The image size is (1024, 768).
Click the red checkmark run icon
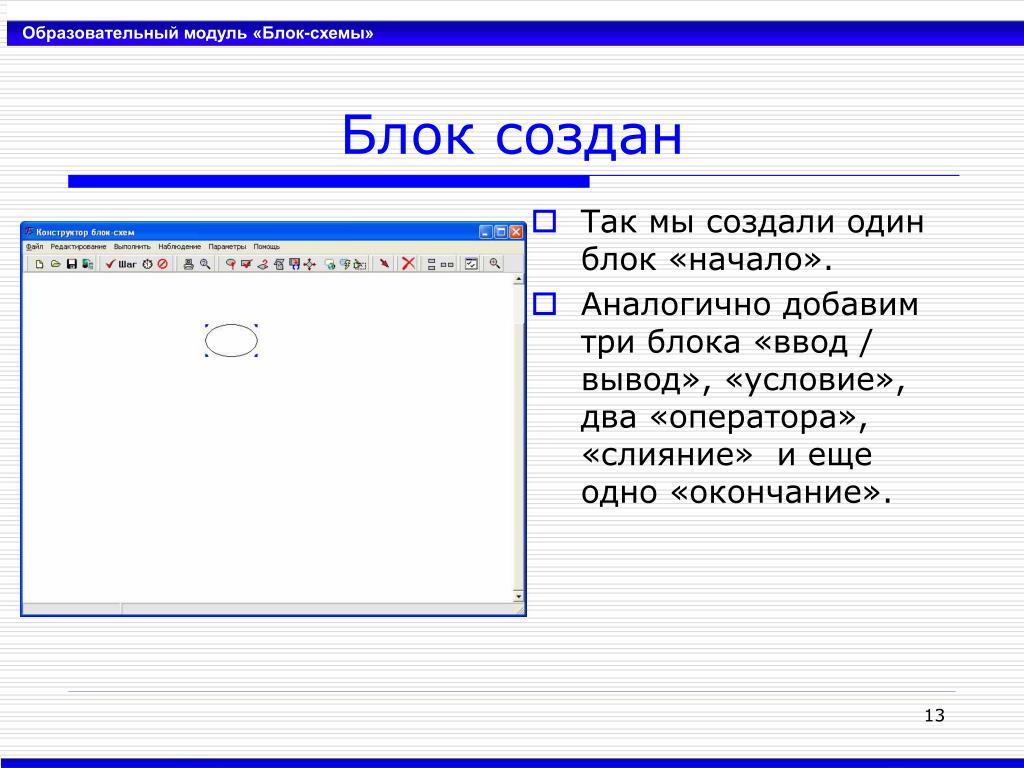[110, 264]
